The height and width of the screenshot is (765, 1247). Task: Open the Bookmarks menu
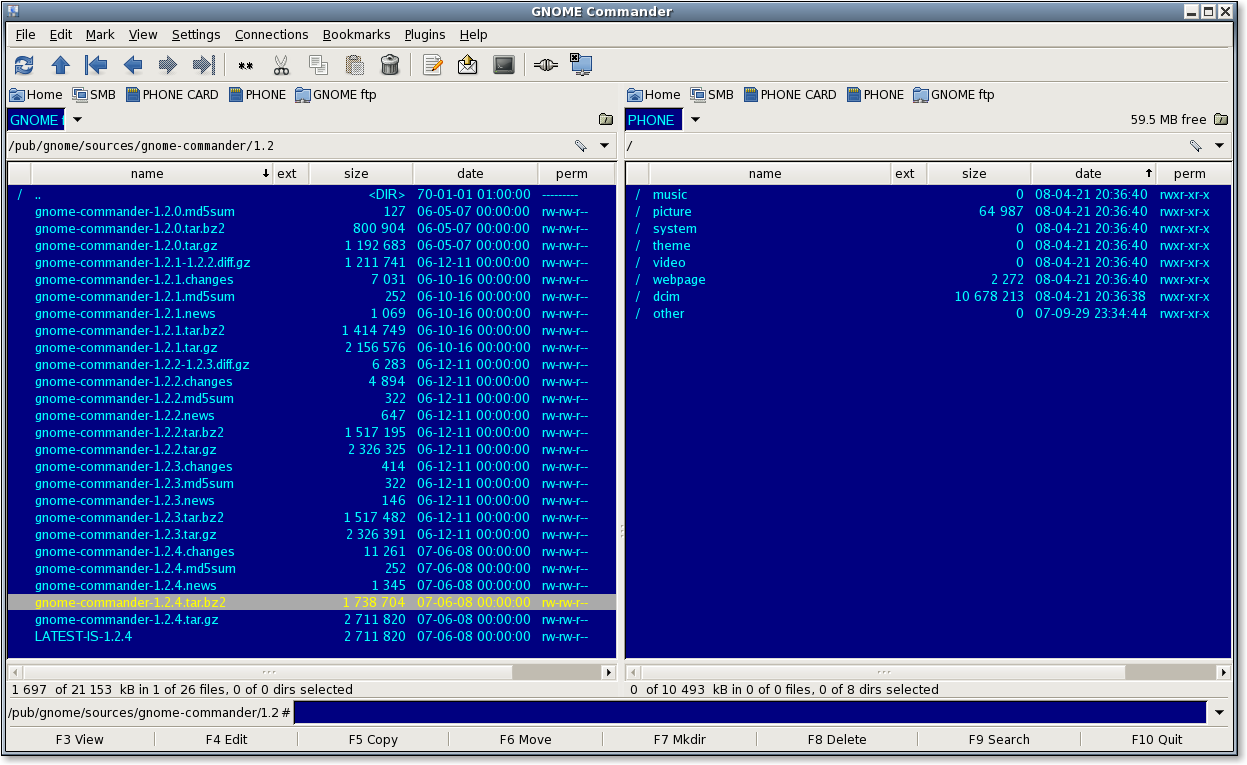356,35
